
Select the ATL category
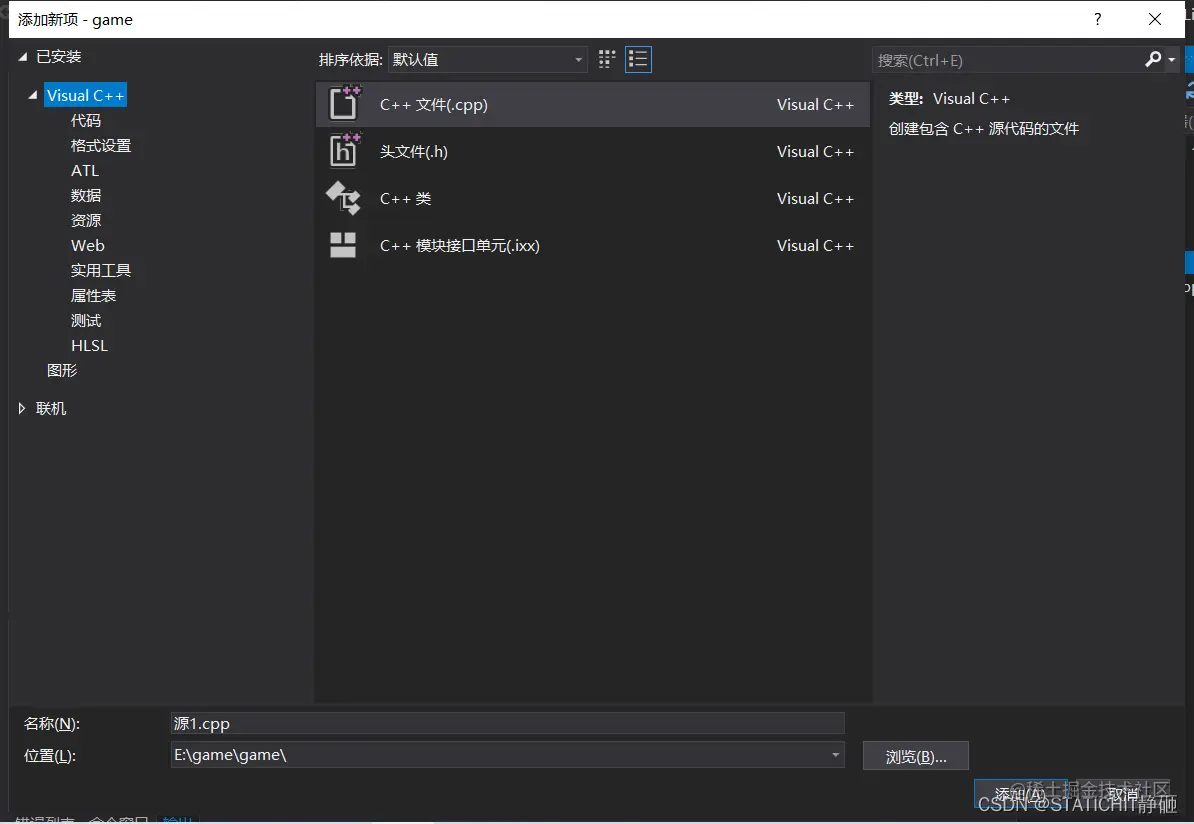tap(85, 171)
